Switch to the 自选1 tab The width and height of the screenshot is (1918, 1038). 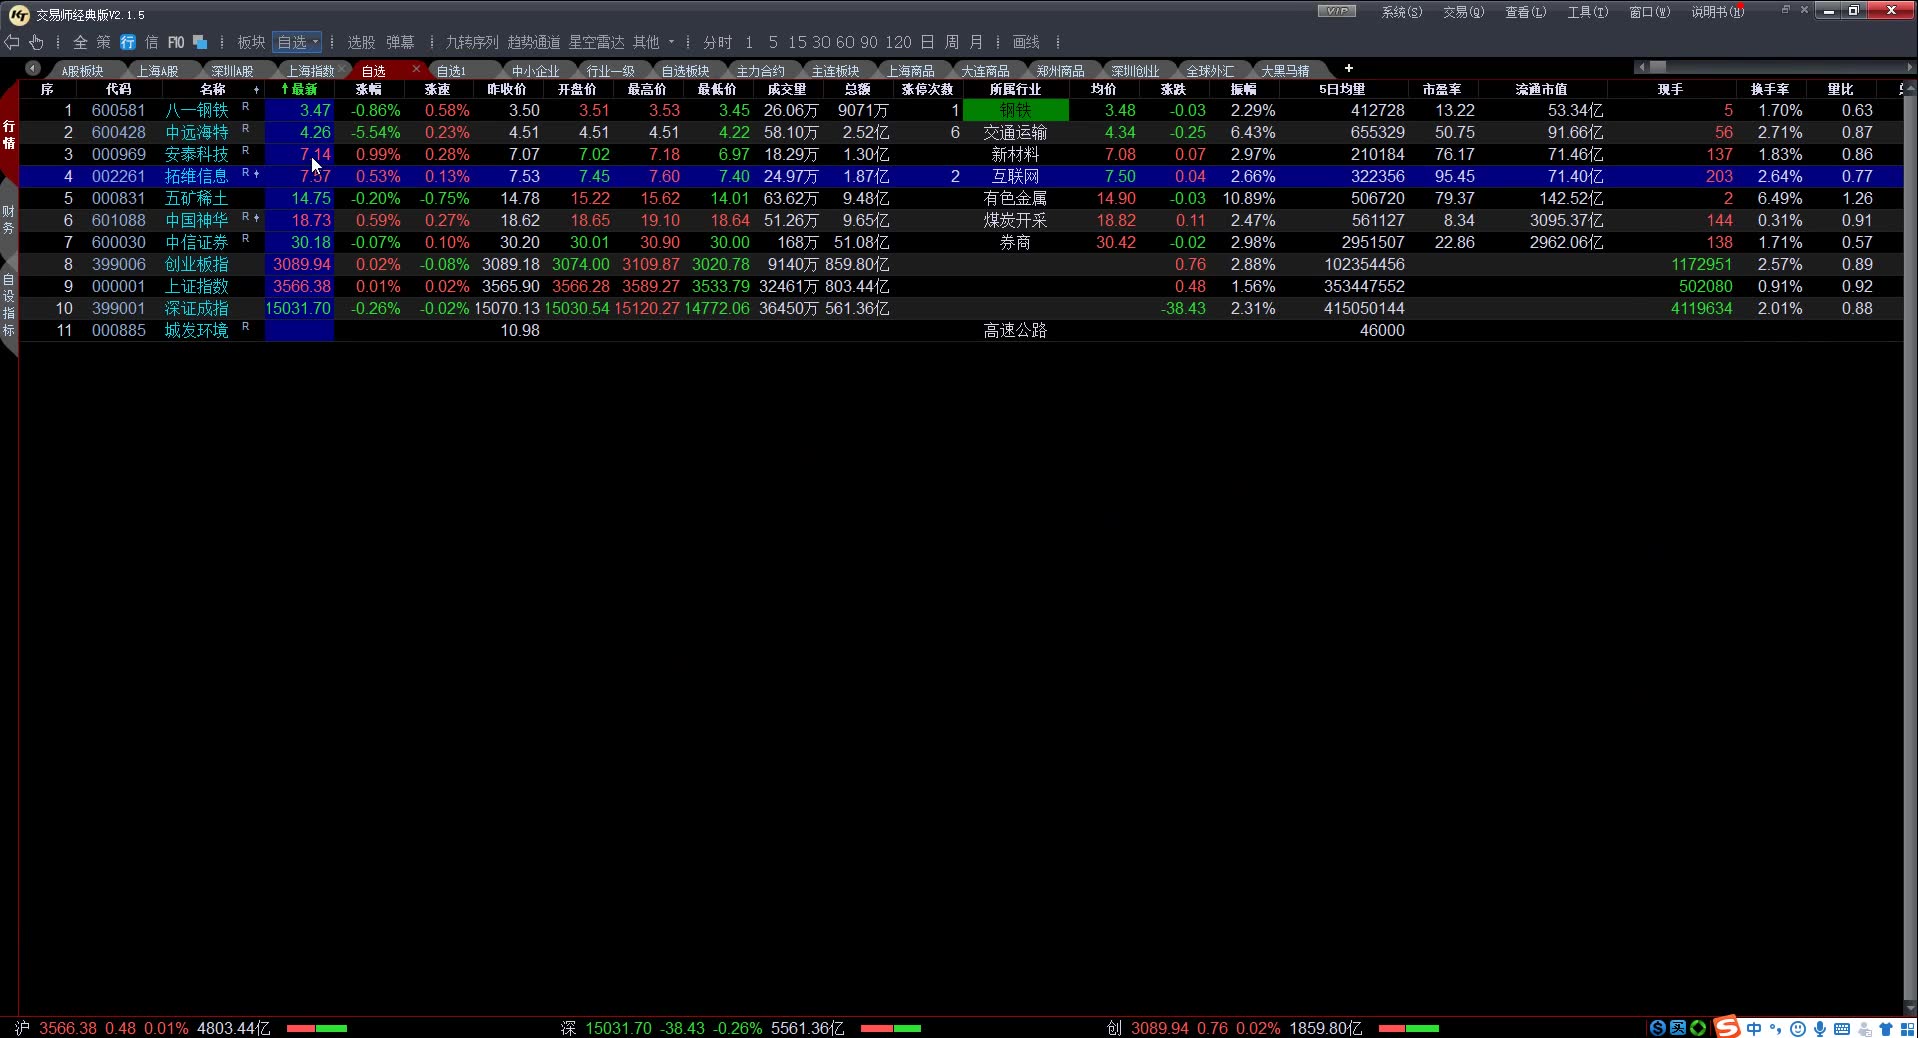pyautogui.click(x=451, y=71)
